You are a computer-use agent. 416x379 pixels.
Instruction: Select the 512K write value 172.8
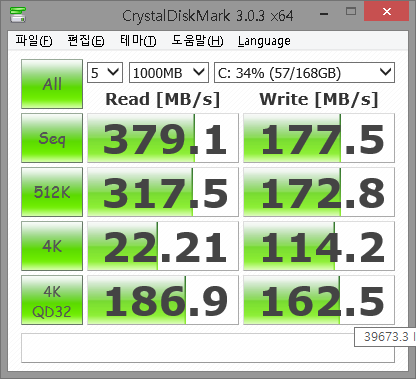[319, 192]
